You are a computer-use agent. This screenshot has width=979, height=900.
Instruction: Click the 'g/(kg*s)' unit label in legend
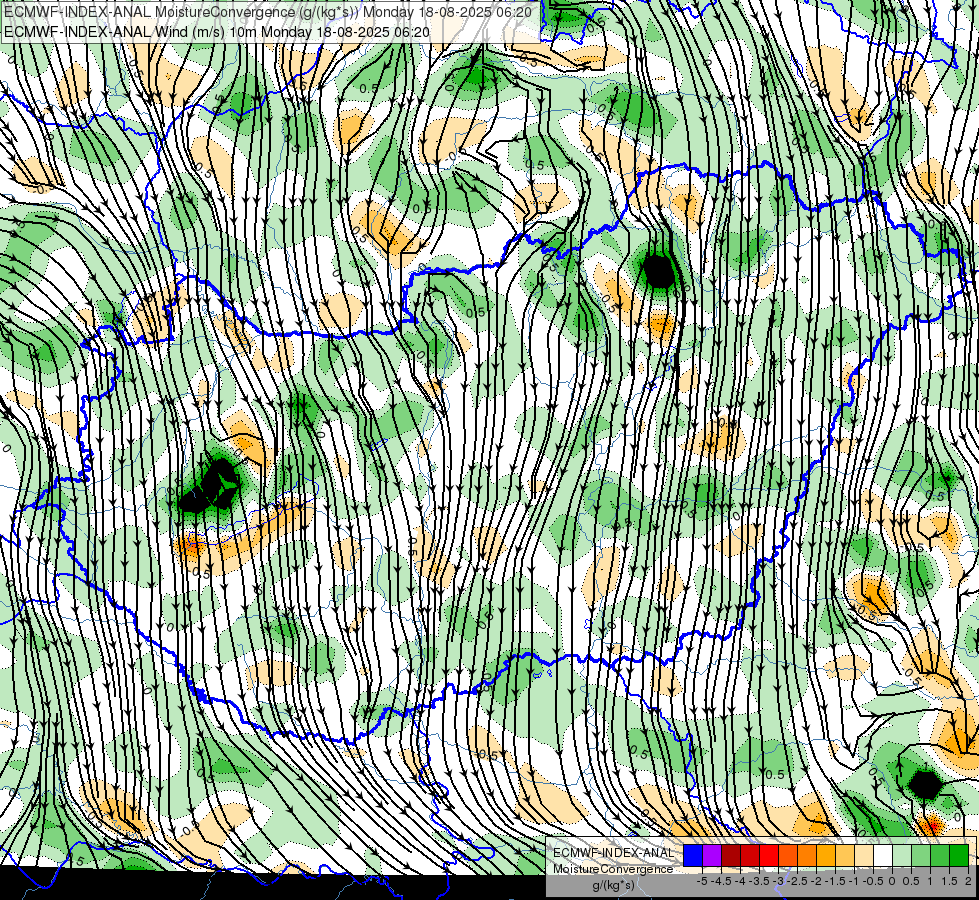pyautogui.click(x=613, y=885)
